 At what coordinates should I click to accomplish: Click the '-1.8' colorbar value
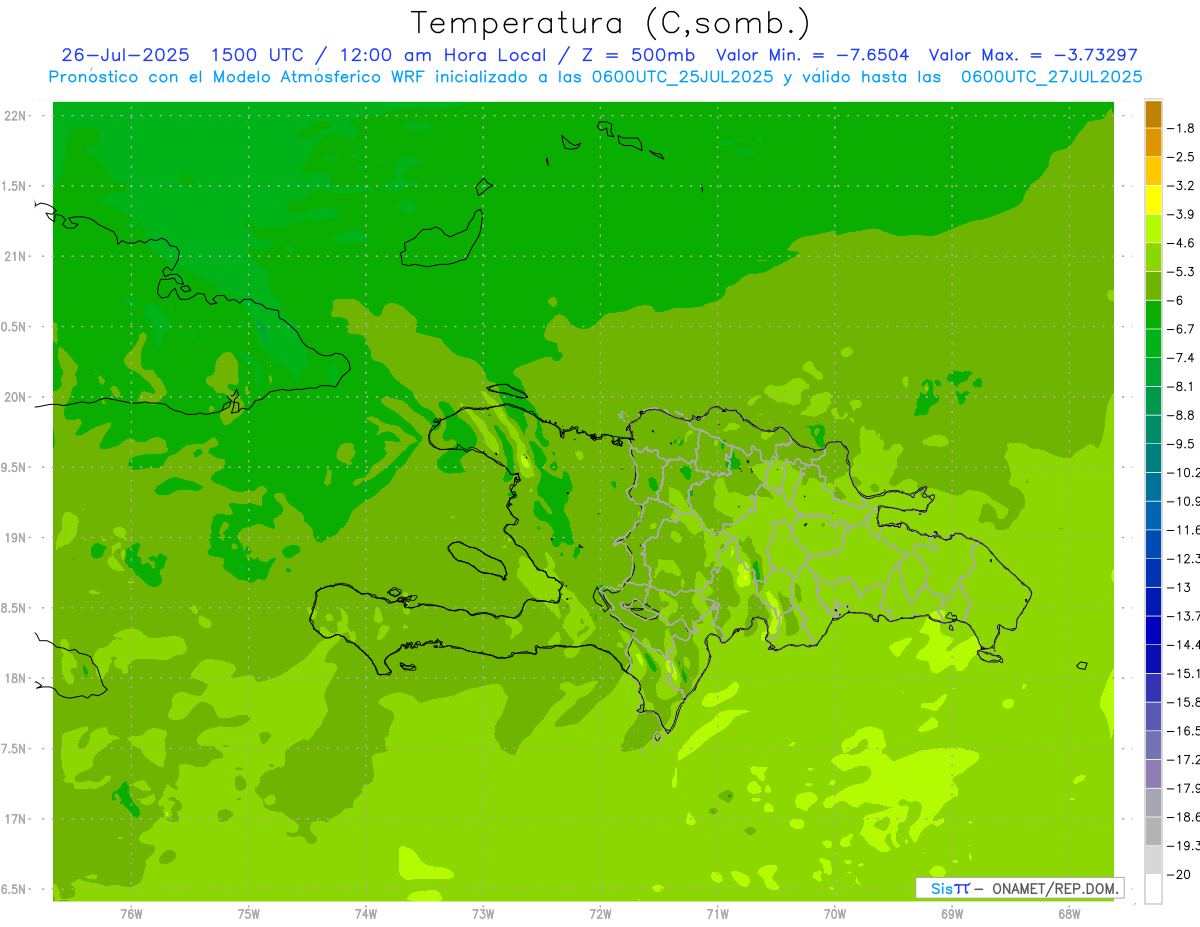pos(1183,128)
